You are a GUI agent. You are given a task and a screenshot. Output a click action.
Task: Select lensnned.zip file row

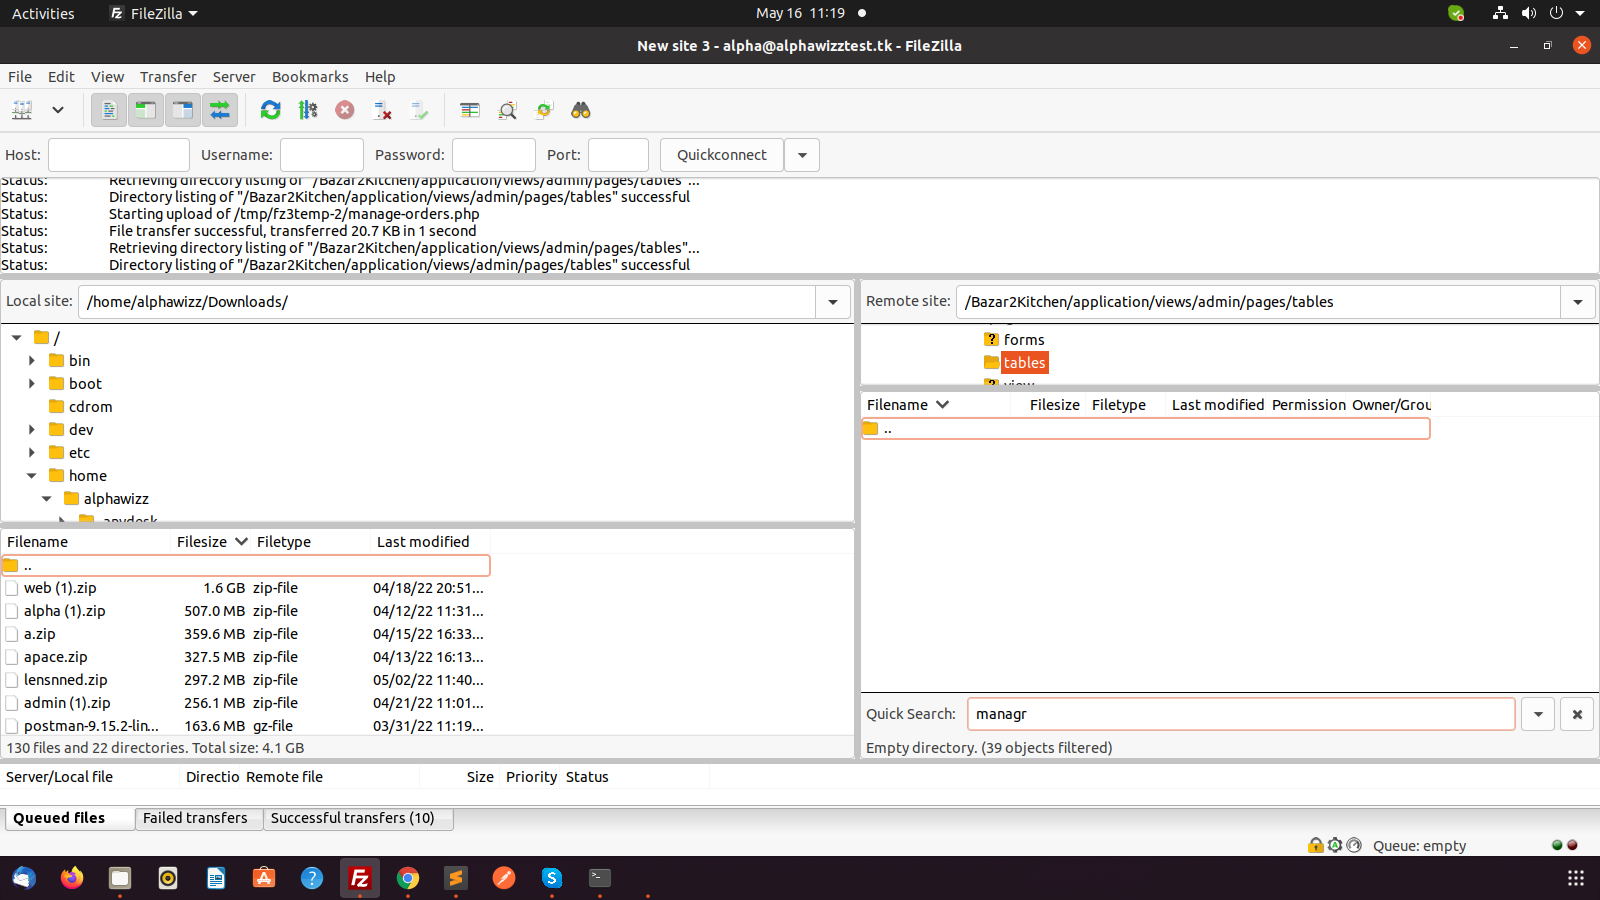pyautogui.click(x=246, y=680)
